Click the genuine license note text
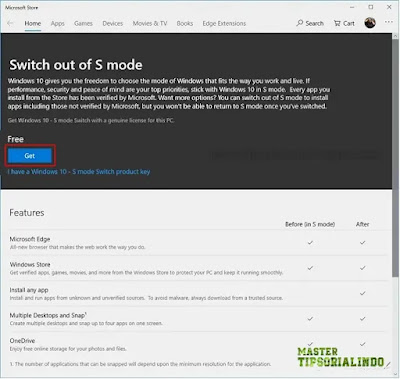Screen dimensions: 400x379 (91, 120)
